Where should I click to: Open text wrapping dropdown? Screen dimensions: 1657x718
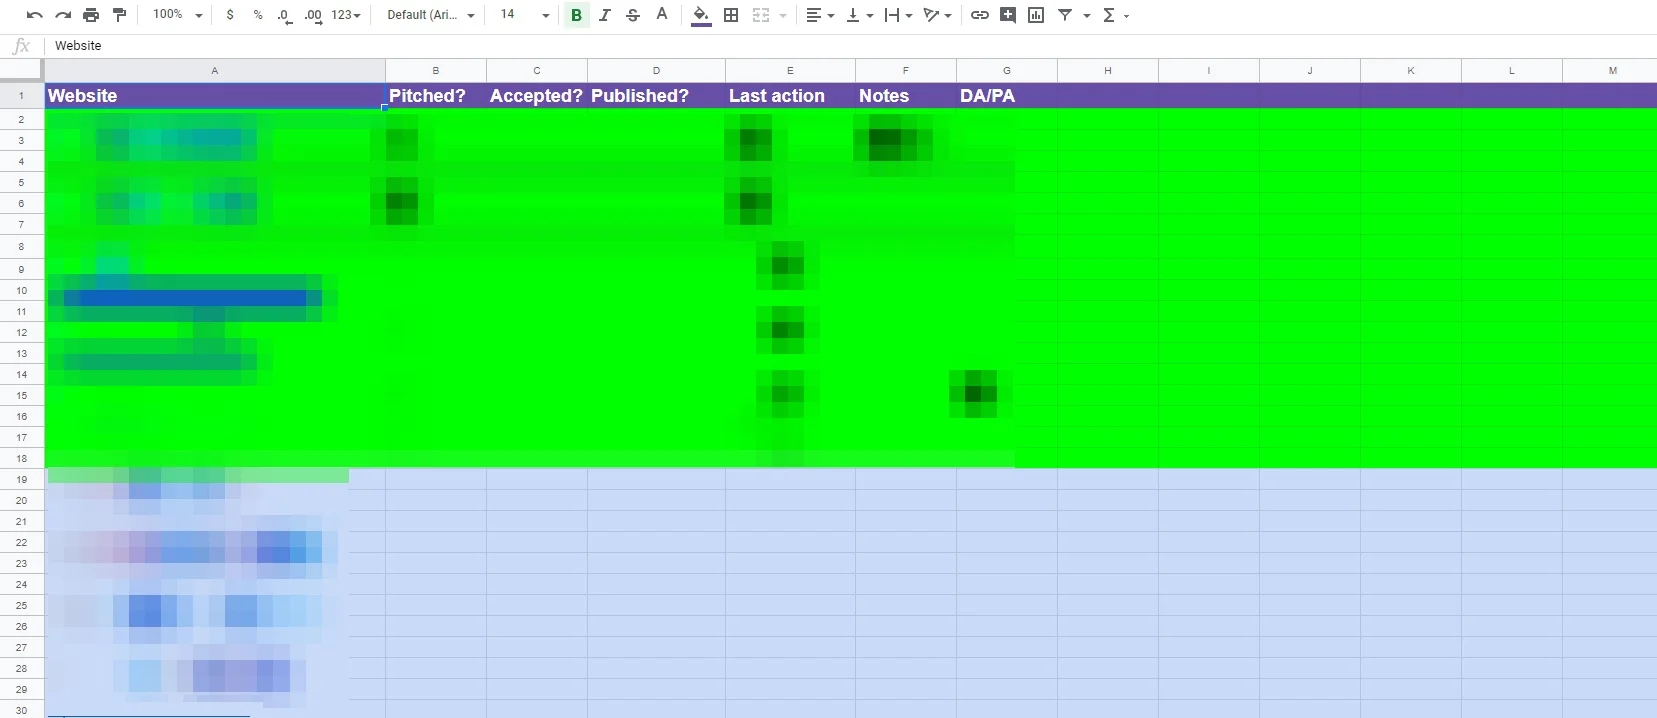click(898, 15)
